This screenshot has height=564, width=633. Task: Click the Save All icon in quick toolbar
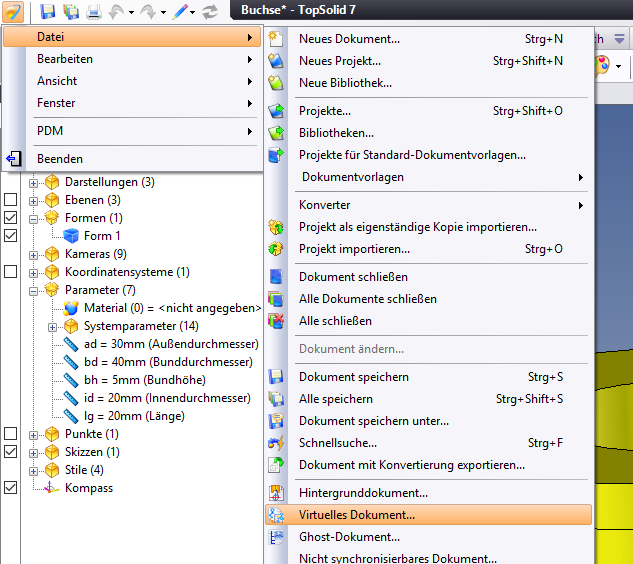(71, 11)
